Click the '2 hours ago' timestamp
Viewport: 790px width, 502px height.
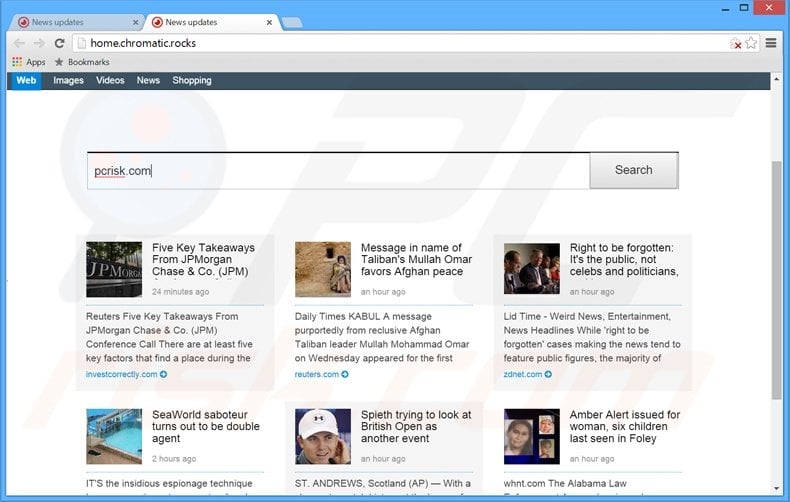174,459
